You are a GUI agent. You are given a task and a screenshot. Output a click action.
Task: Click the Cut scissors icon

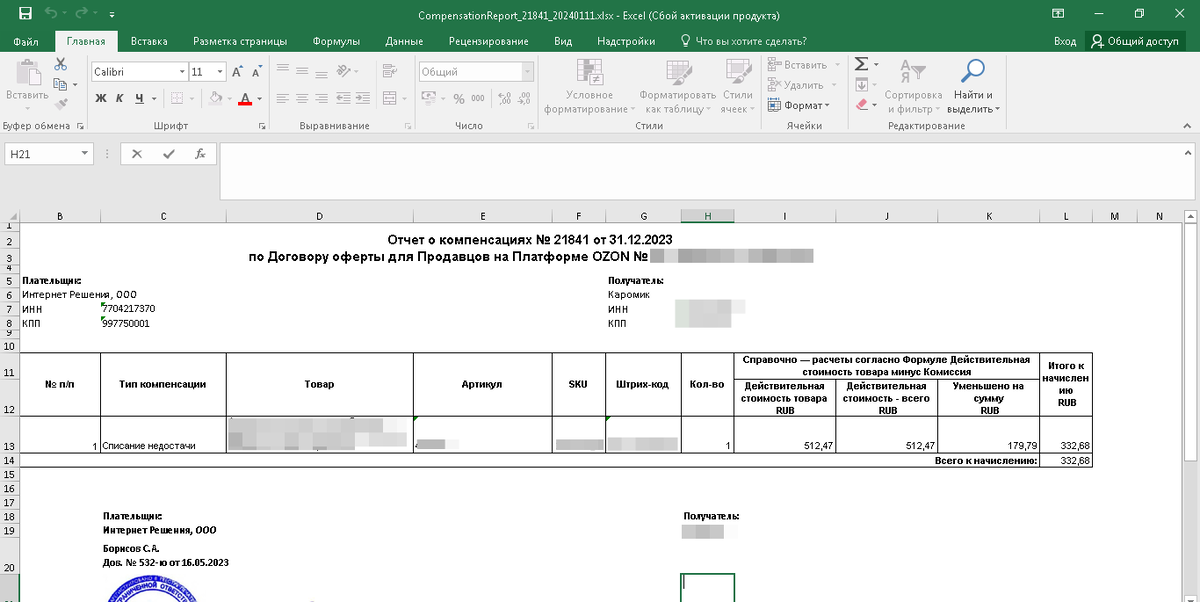pos(60,64)
